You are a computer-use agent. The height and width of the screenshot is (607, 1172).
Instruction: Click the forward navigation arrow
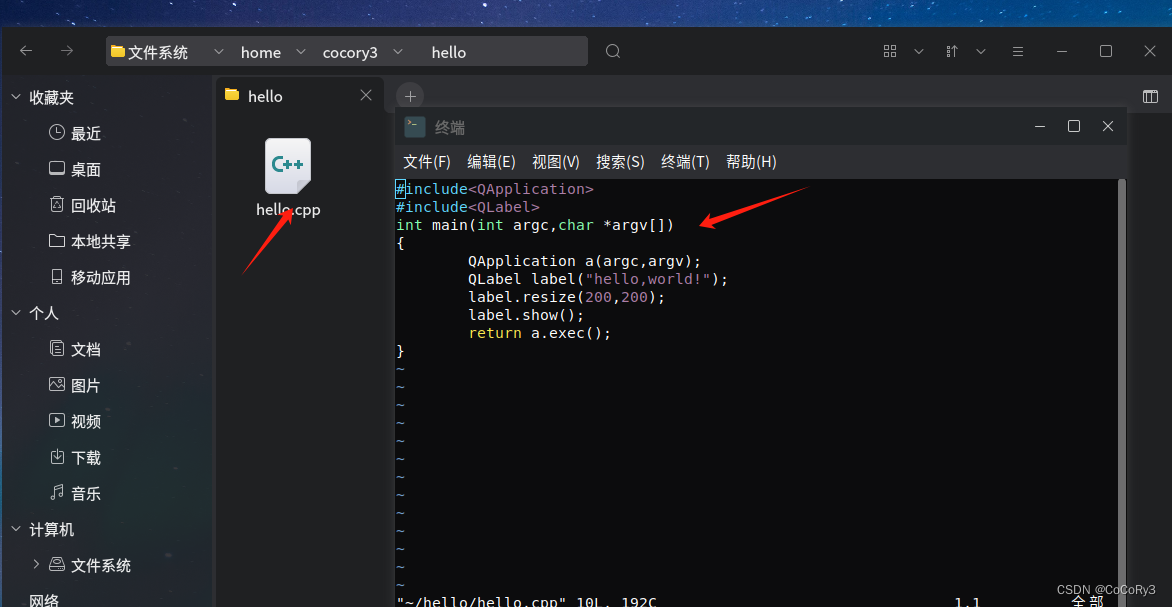[66, 51]
